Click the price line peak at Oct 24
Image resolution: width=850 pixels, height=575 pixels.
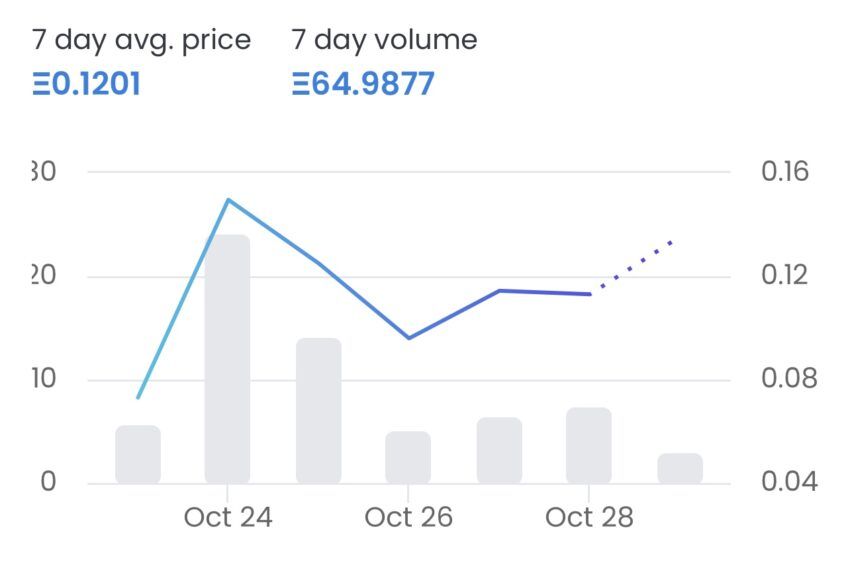coord(228,200)
